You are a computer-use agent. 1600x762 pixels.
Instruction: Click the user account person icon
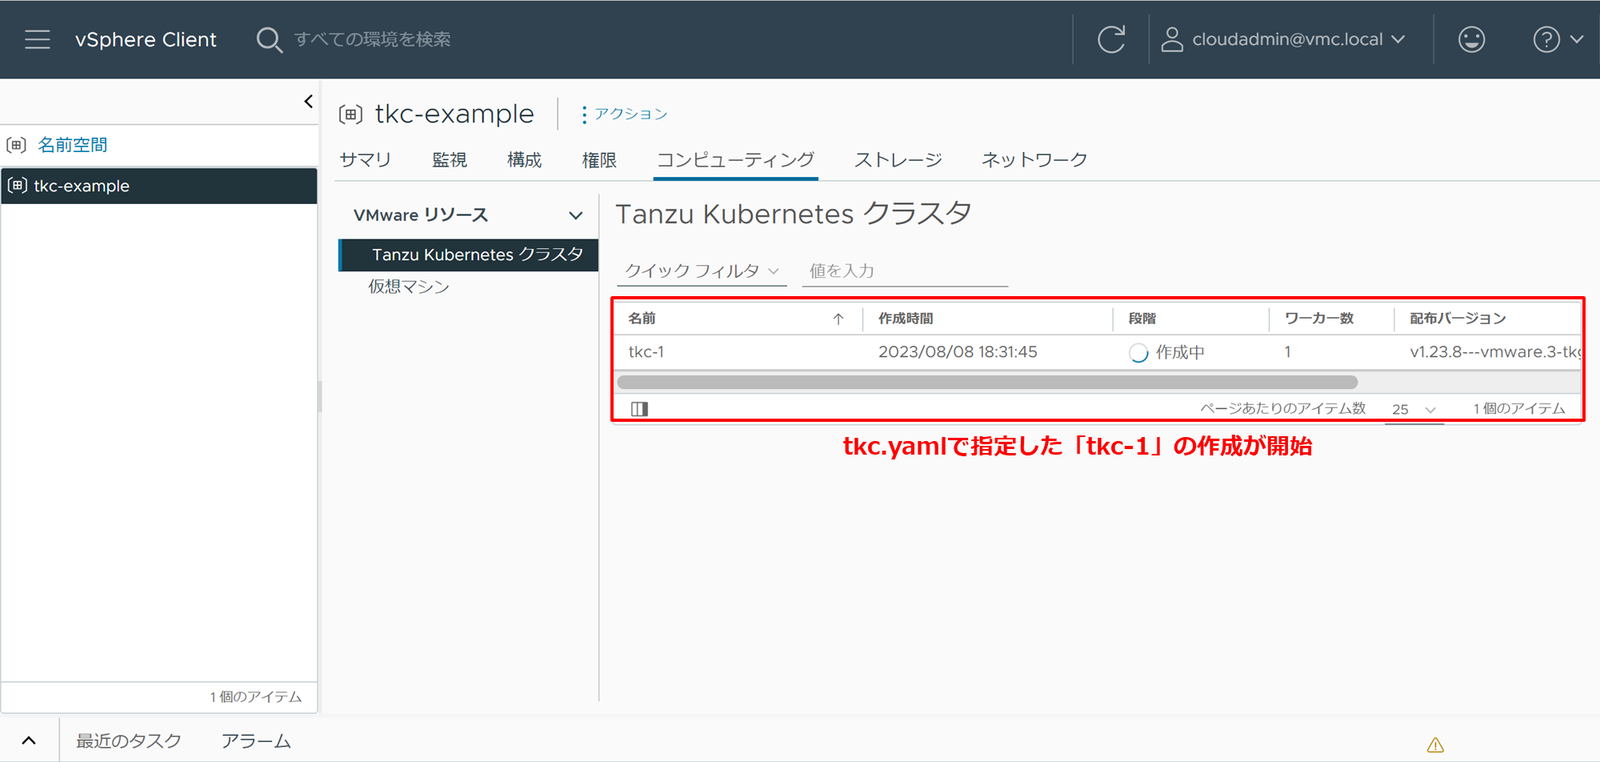(x=1172, y=39)
